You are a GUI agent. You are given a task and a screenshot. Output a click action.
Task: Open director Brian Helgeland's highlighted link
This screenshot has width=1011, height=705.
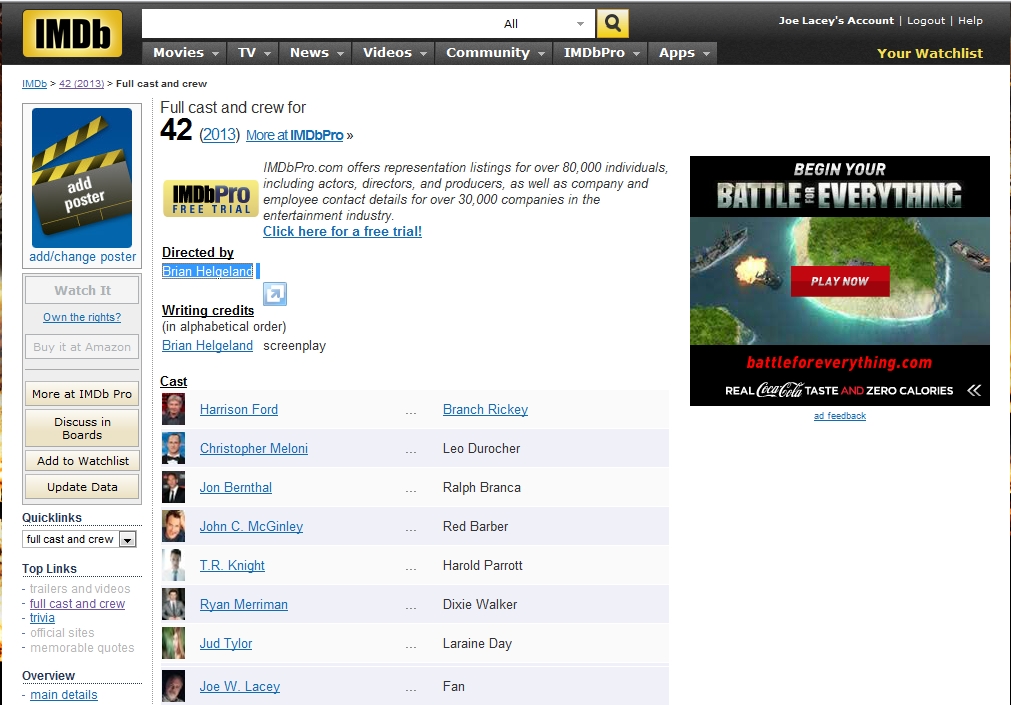pos(208,272)
